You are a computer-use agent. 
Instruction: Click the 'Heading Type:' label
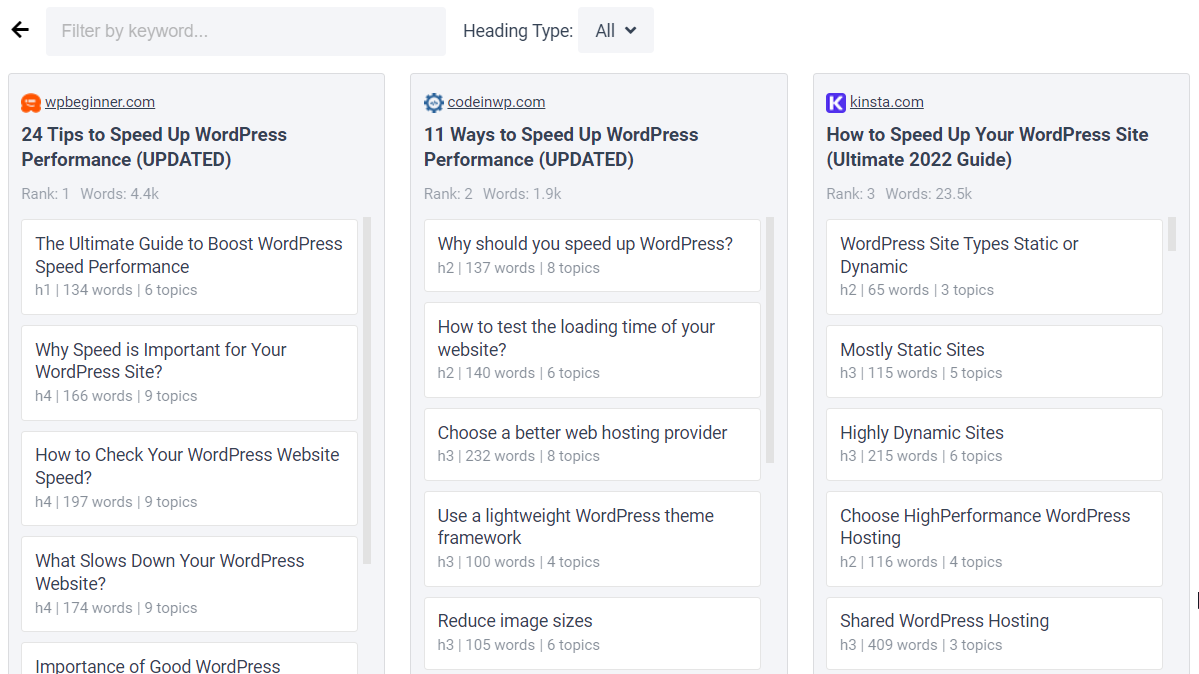[518, 31]
